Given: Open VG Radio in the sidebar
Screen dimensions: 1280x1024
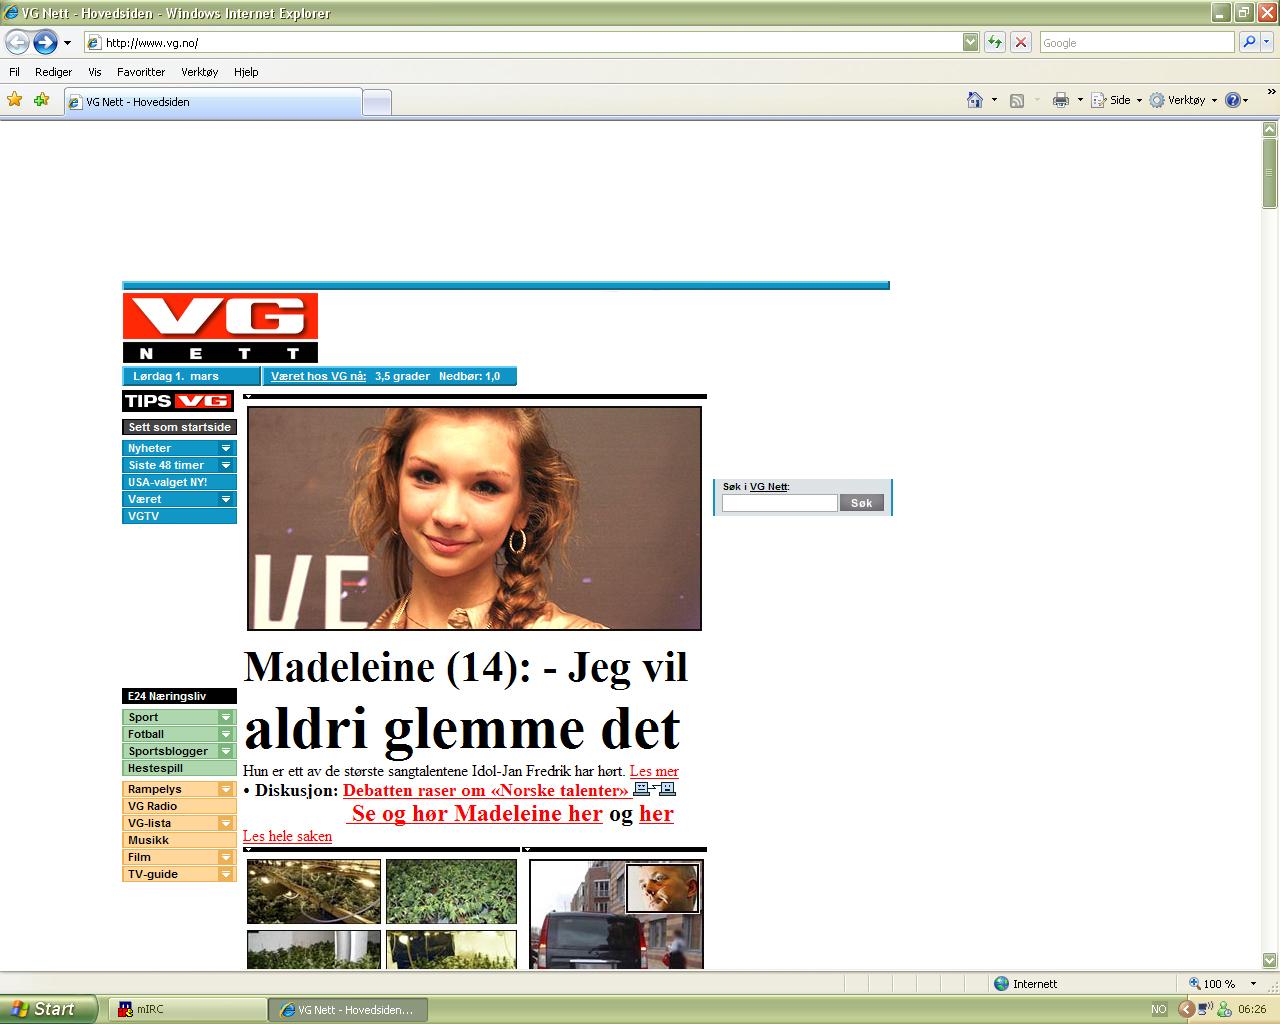Looking at the screenshot, I should [x=179, y=806].
